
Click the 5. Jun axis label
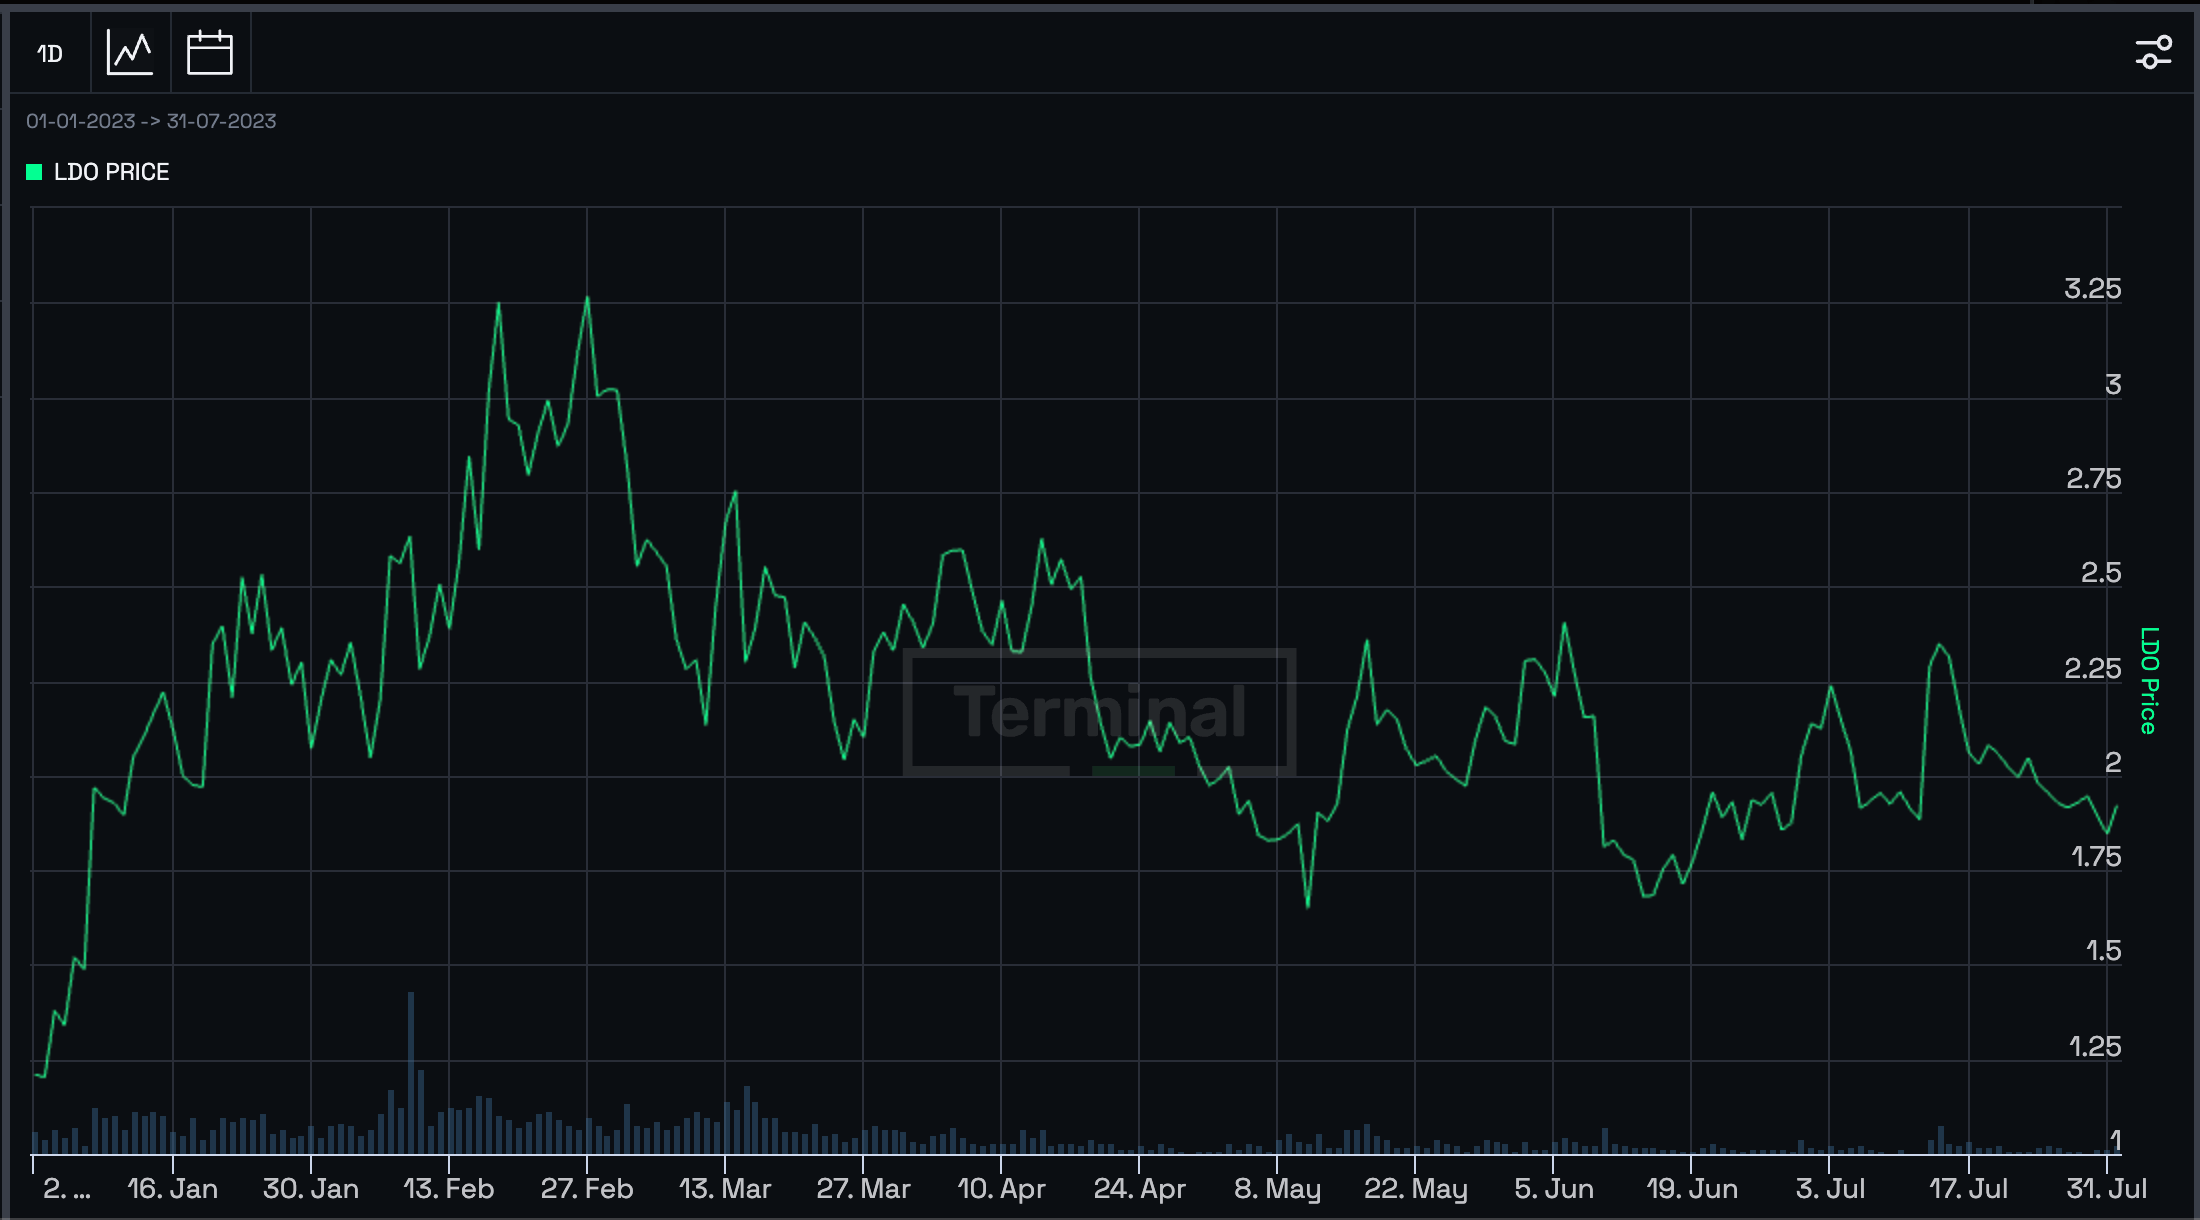1554,1189
